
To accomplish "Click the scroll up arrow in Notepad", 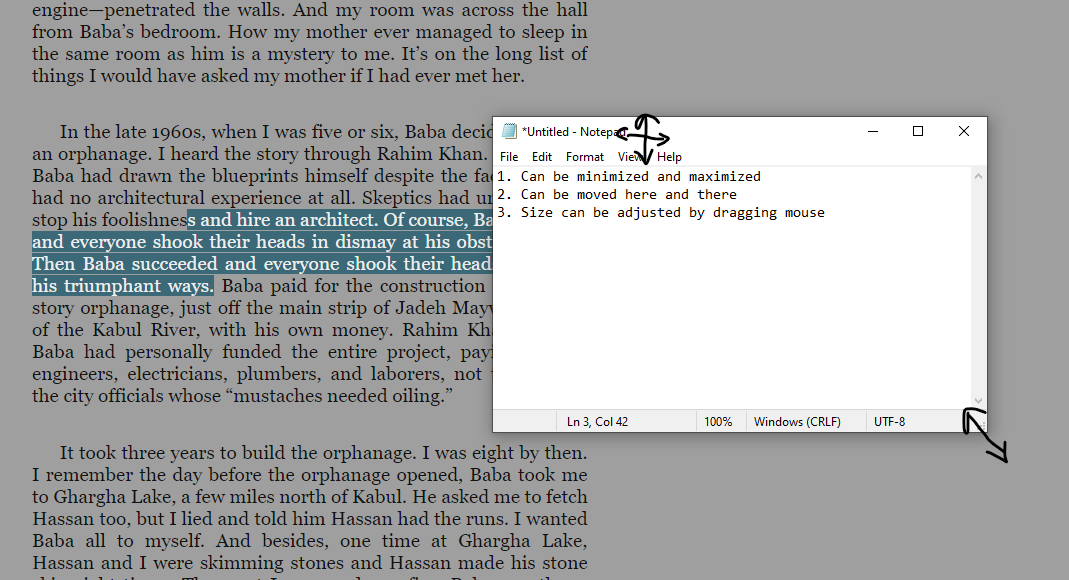I will point(978,176).
